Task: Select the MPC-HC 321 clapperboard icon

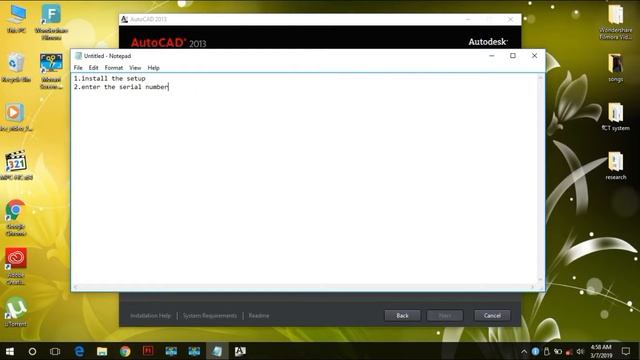Action: (x=16, y=165)
